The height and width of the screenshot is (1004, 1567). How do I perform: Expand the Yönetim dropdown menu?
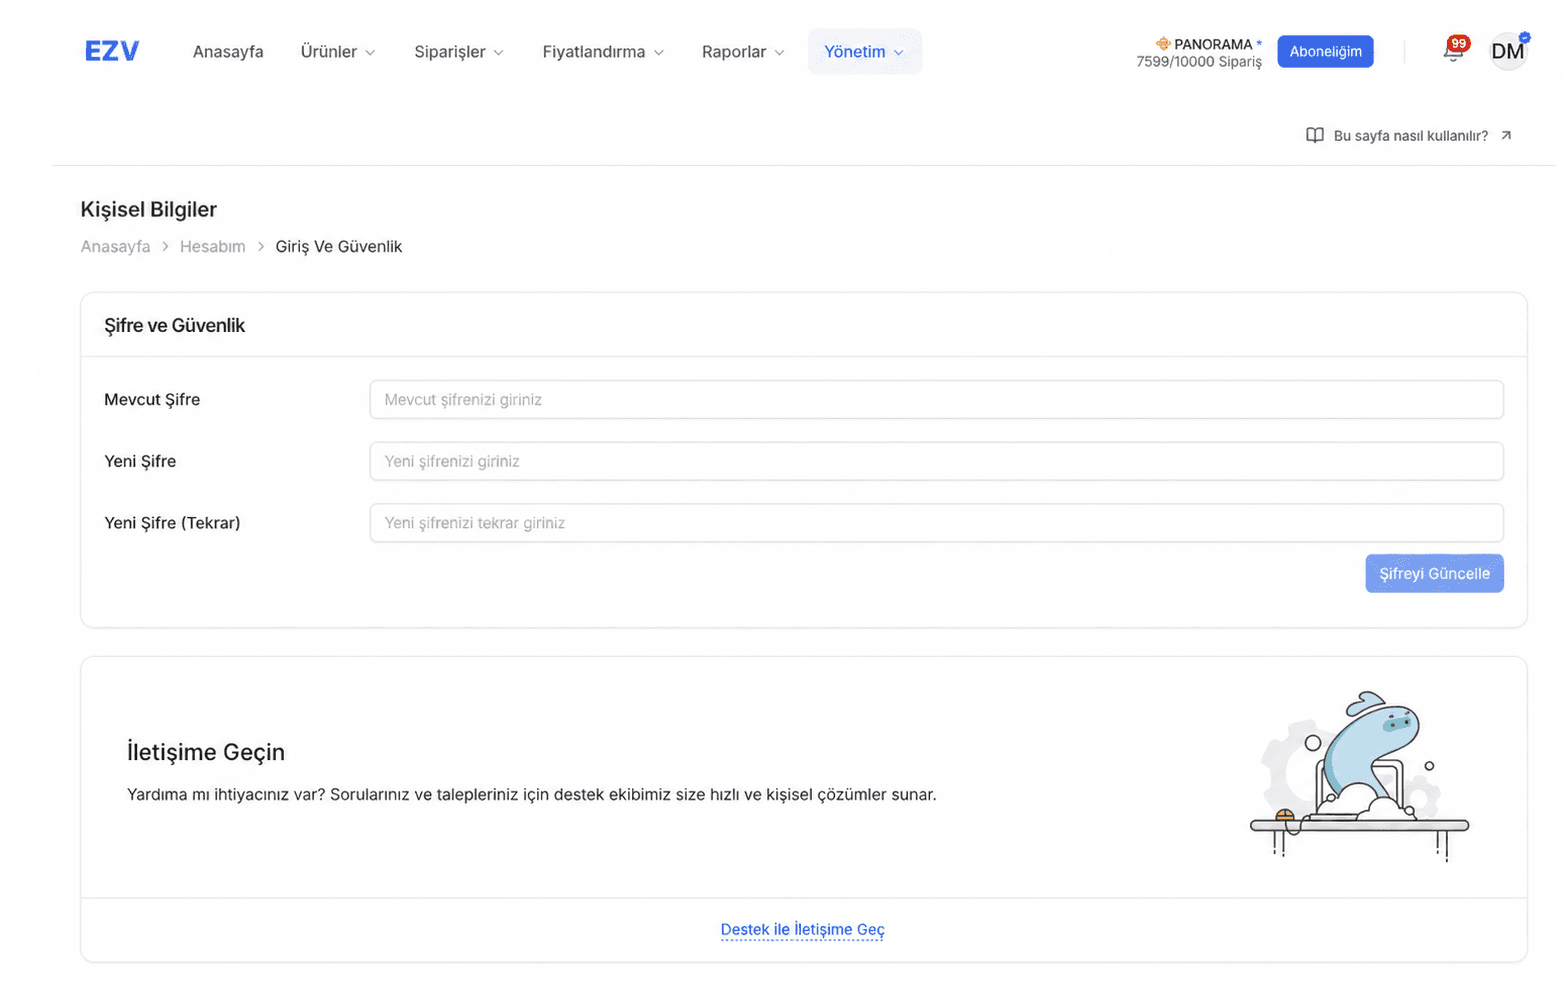[865, 51]
